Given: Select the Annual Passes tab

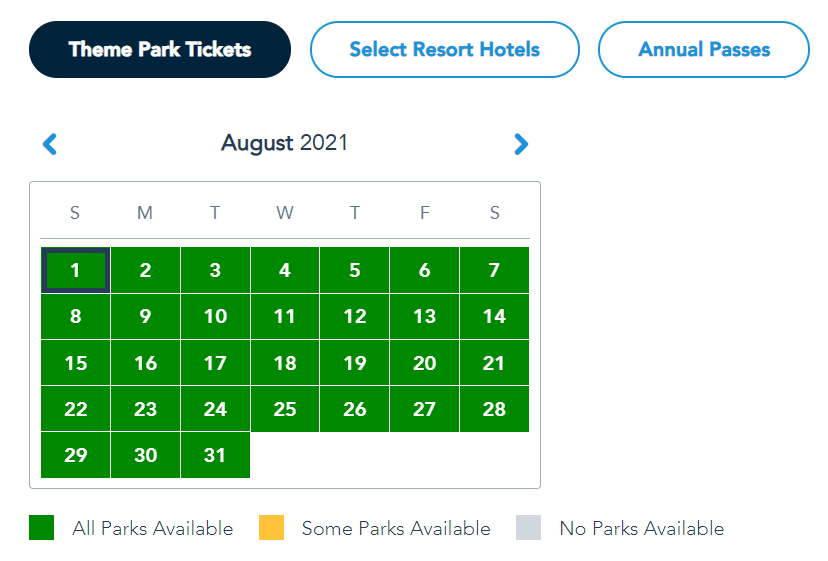Looking at the screenshot, I should (x=703, y=49).
